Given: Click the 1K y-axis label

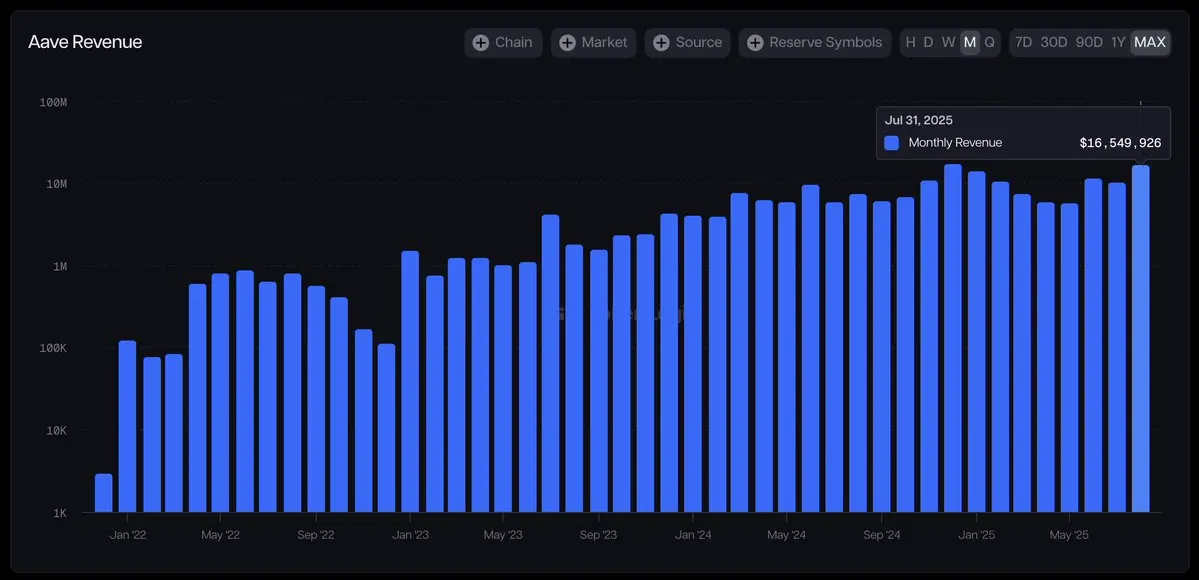Looking at the screenshot, I should (60, 513).
